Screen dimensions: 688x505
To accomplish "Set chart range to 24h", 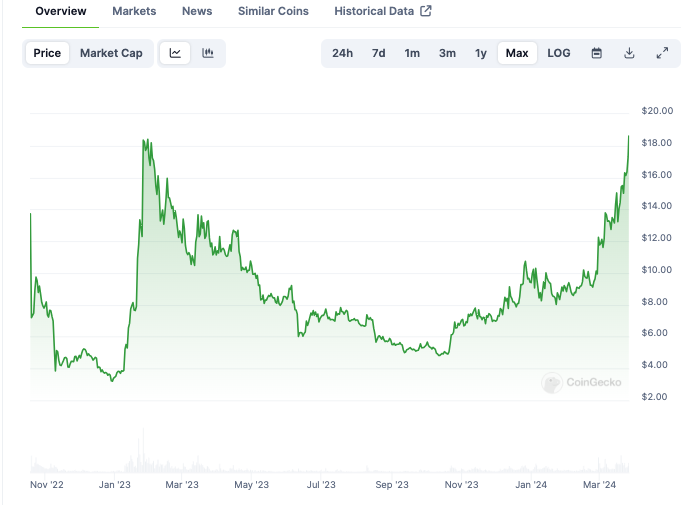I will click(x=342, y=53).
